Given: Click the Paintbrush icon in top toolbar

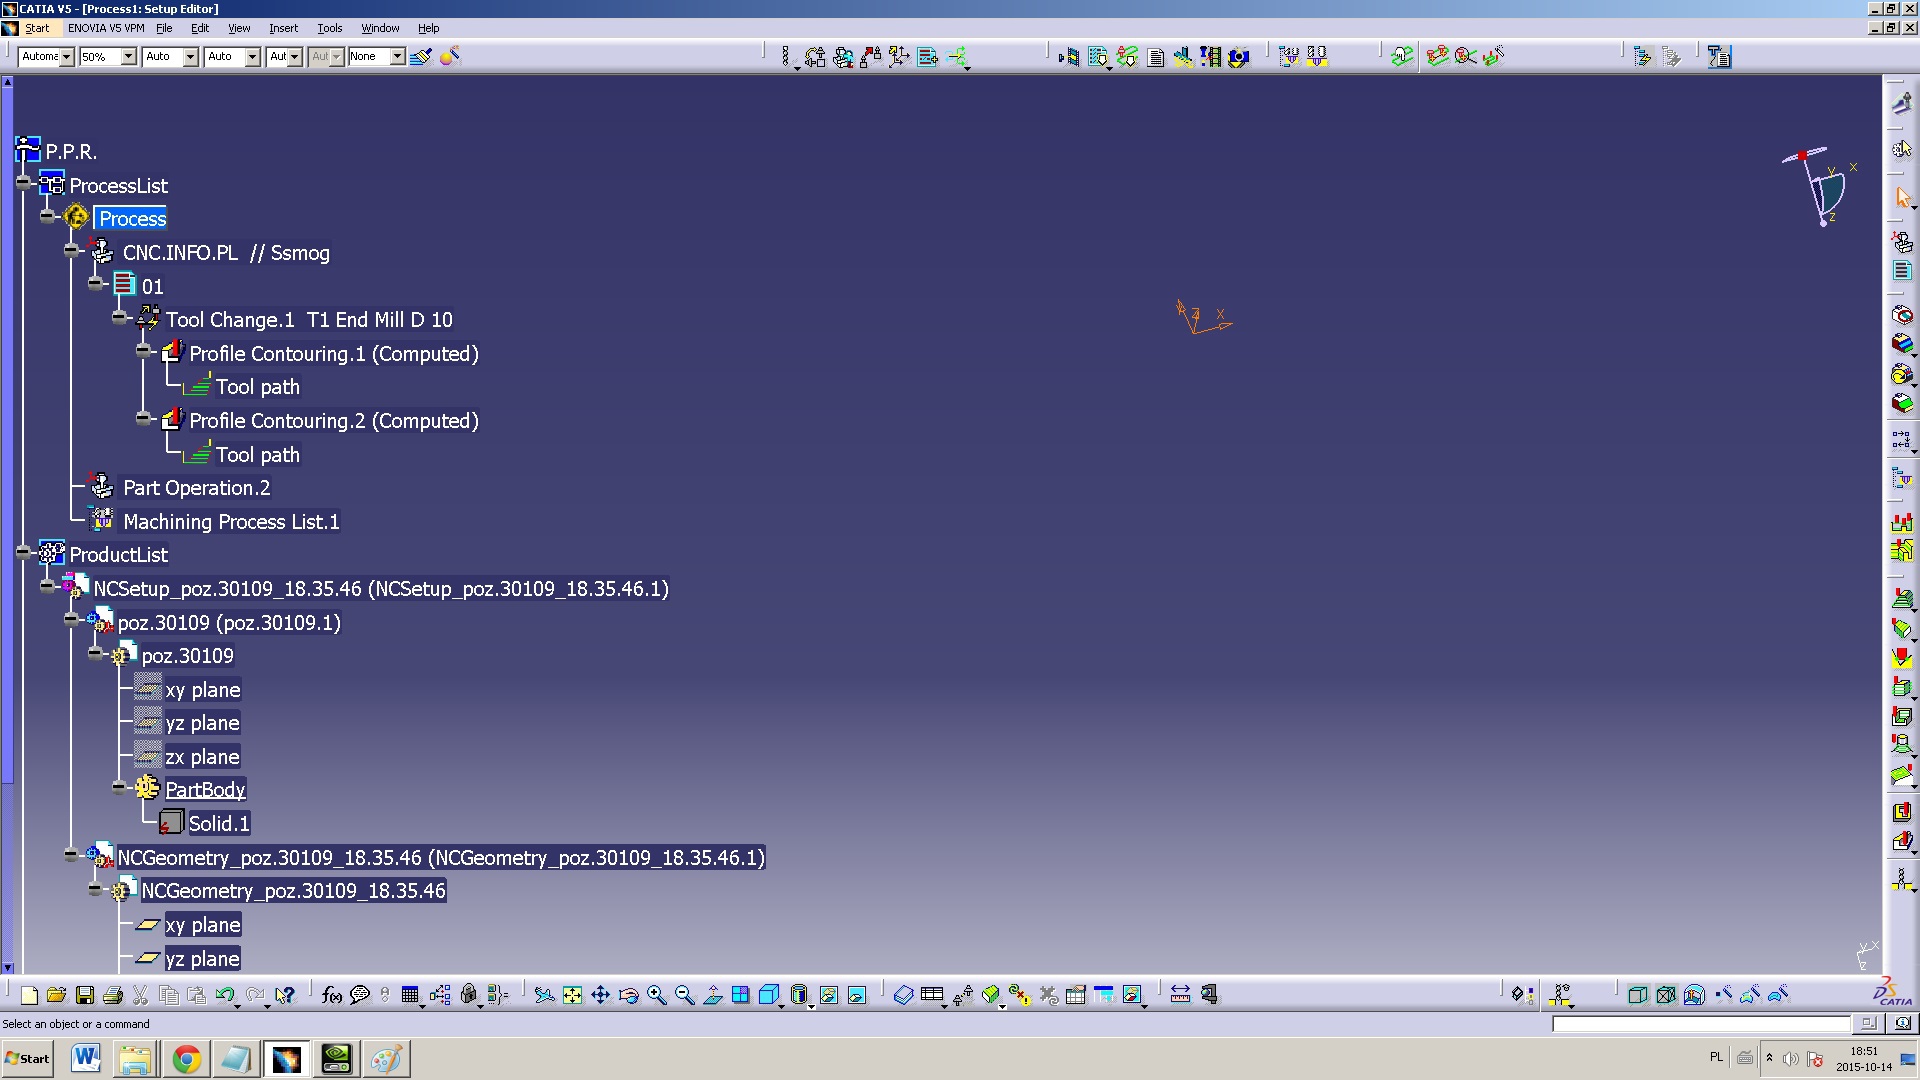Looking at the screenshot, I should [421, 57].
